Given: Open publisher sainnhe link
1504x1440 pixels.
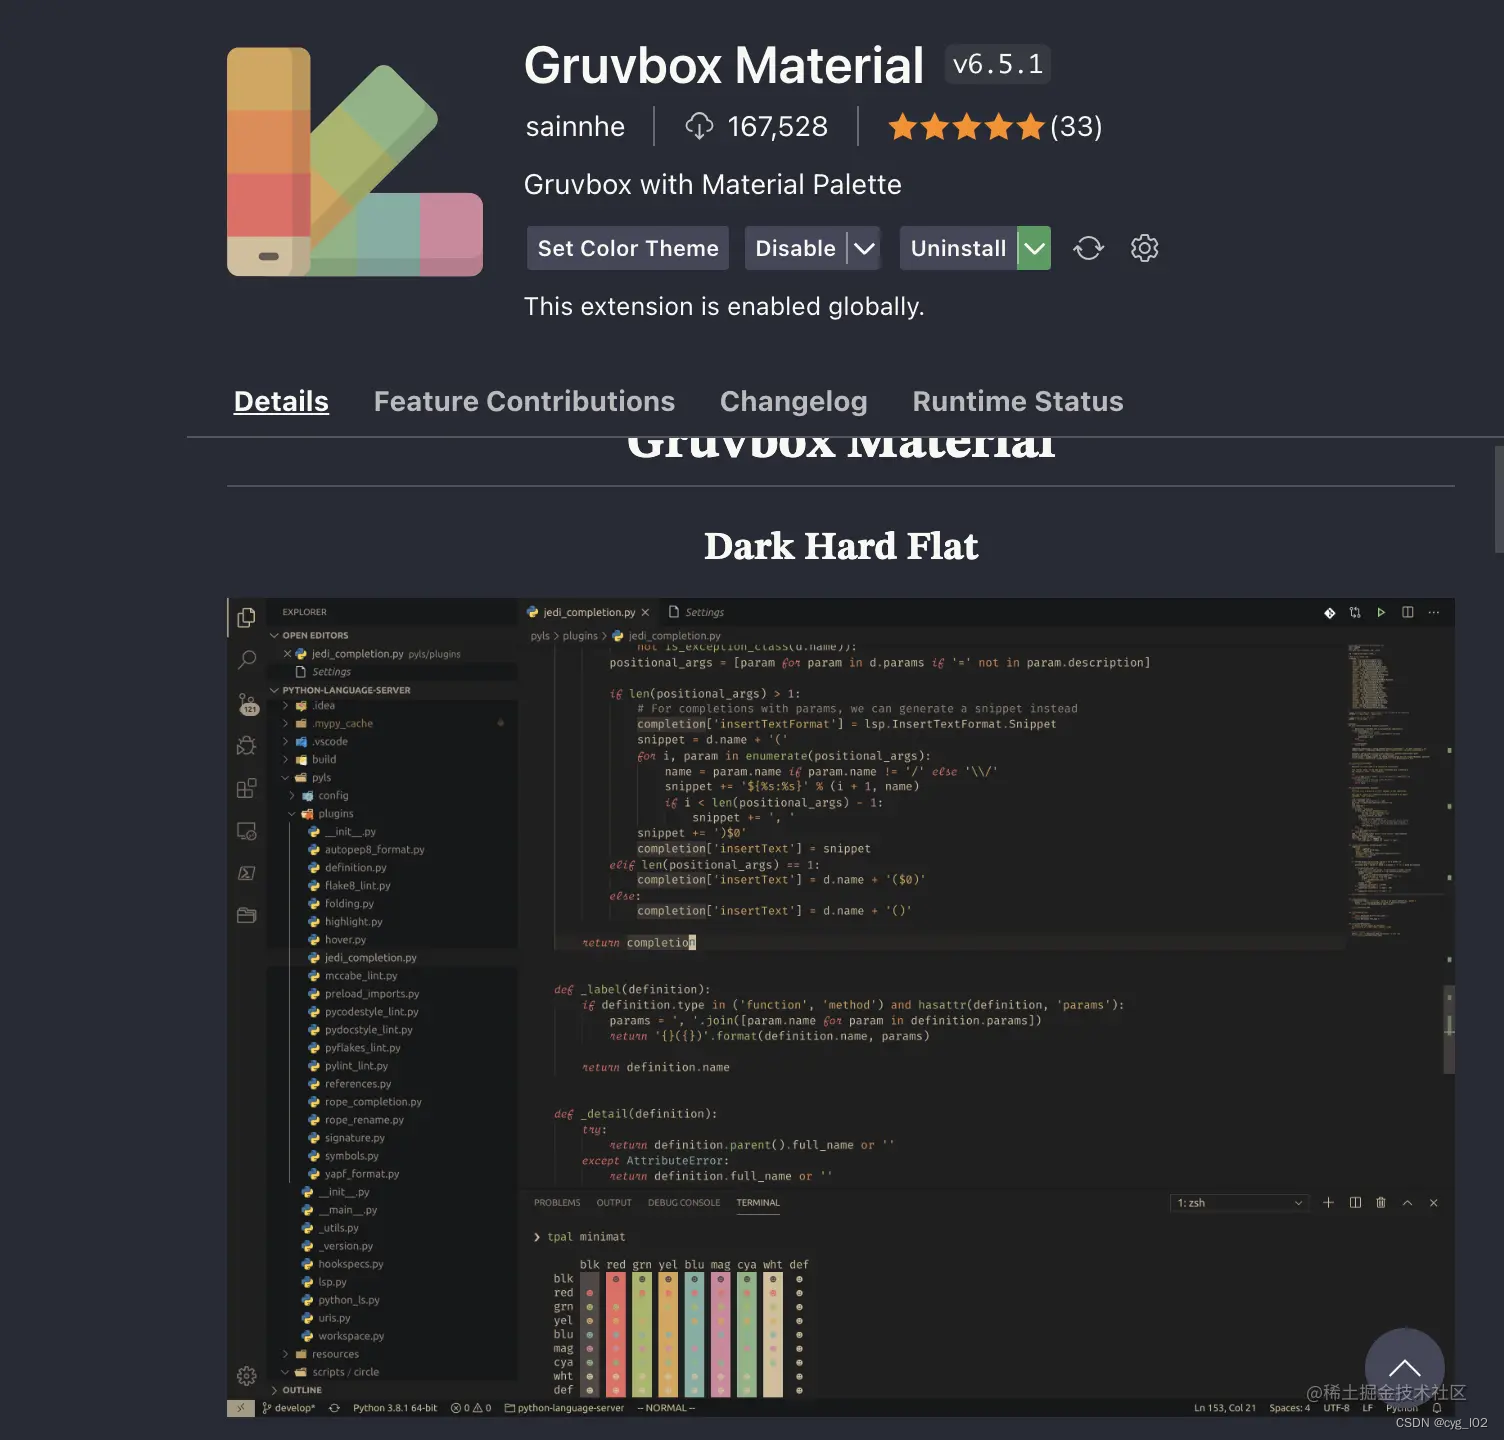Looking at the screenshot, I should tap(575, 126).
